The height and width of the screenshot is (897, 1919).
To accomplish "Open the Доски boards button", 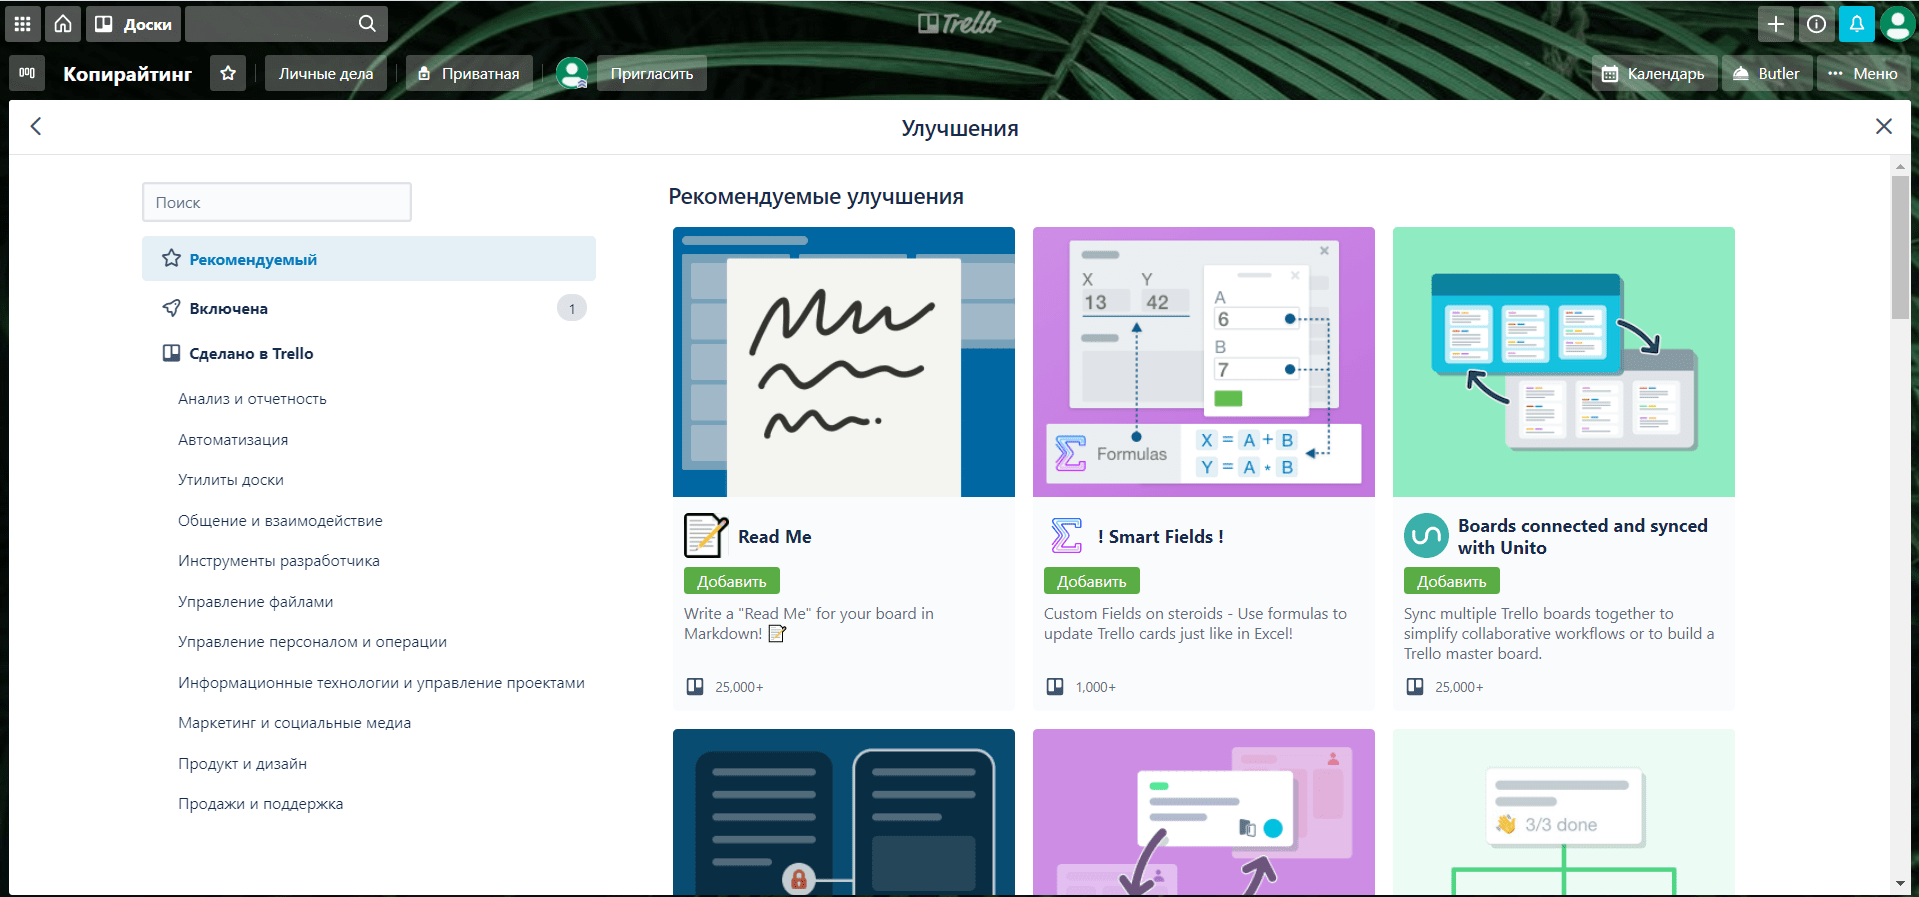I will tap(133, 23).
